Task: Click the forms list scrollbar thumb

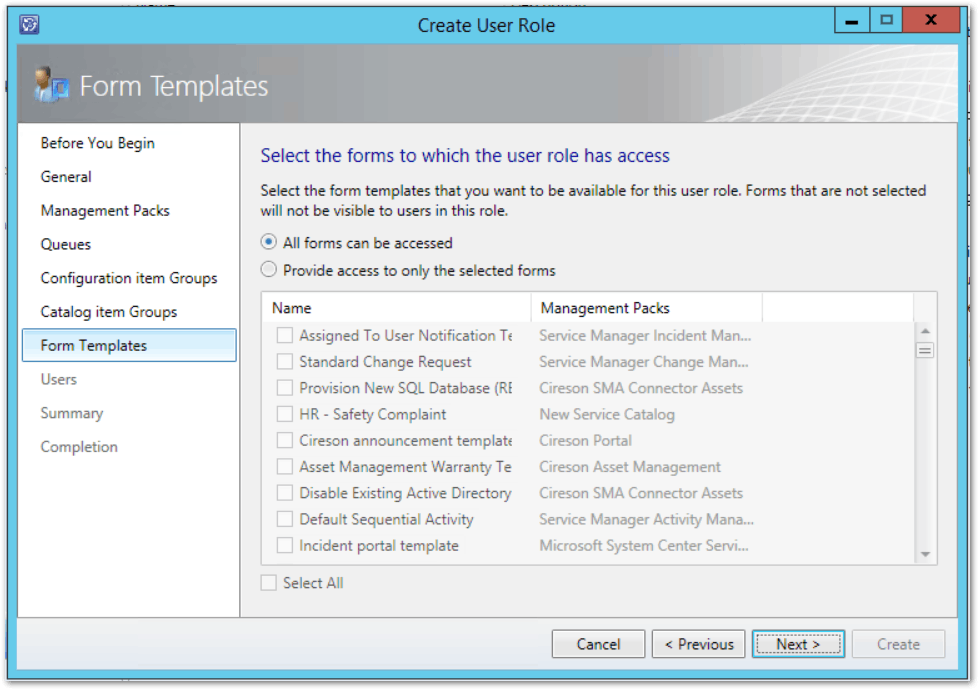Action: 925,350
